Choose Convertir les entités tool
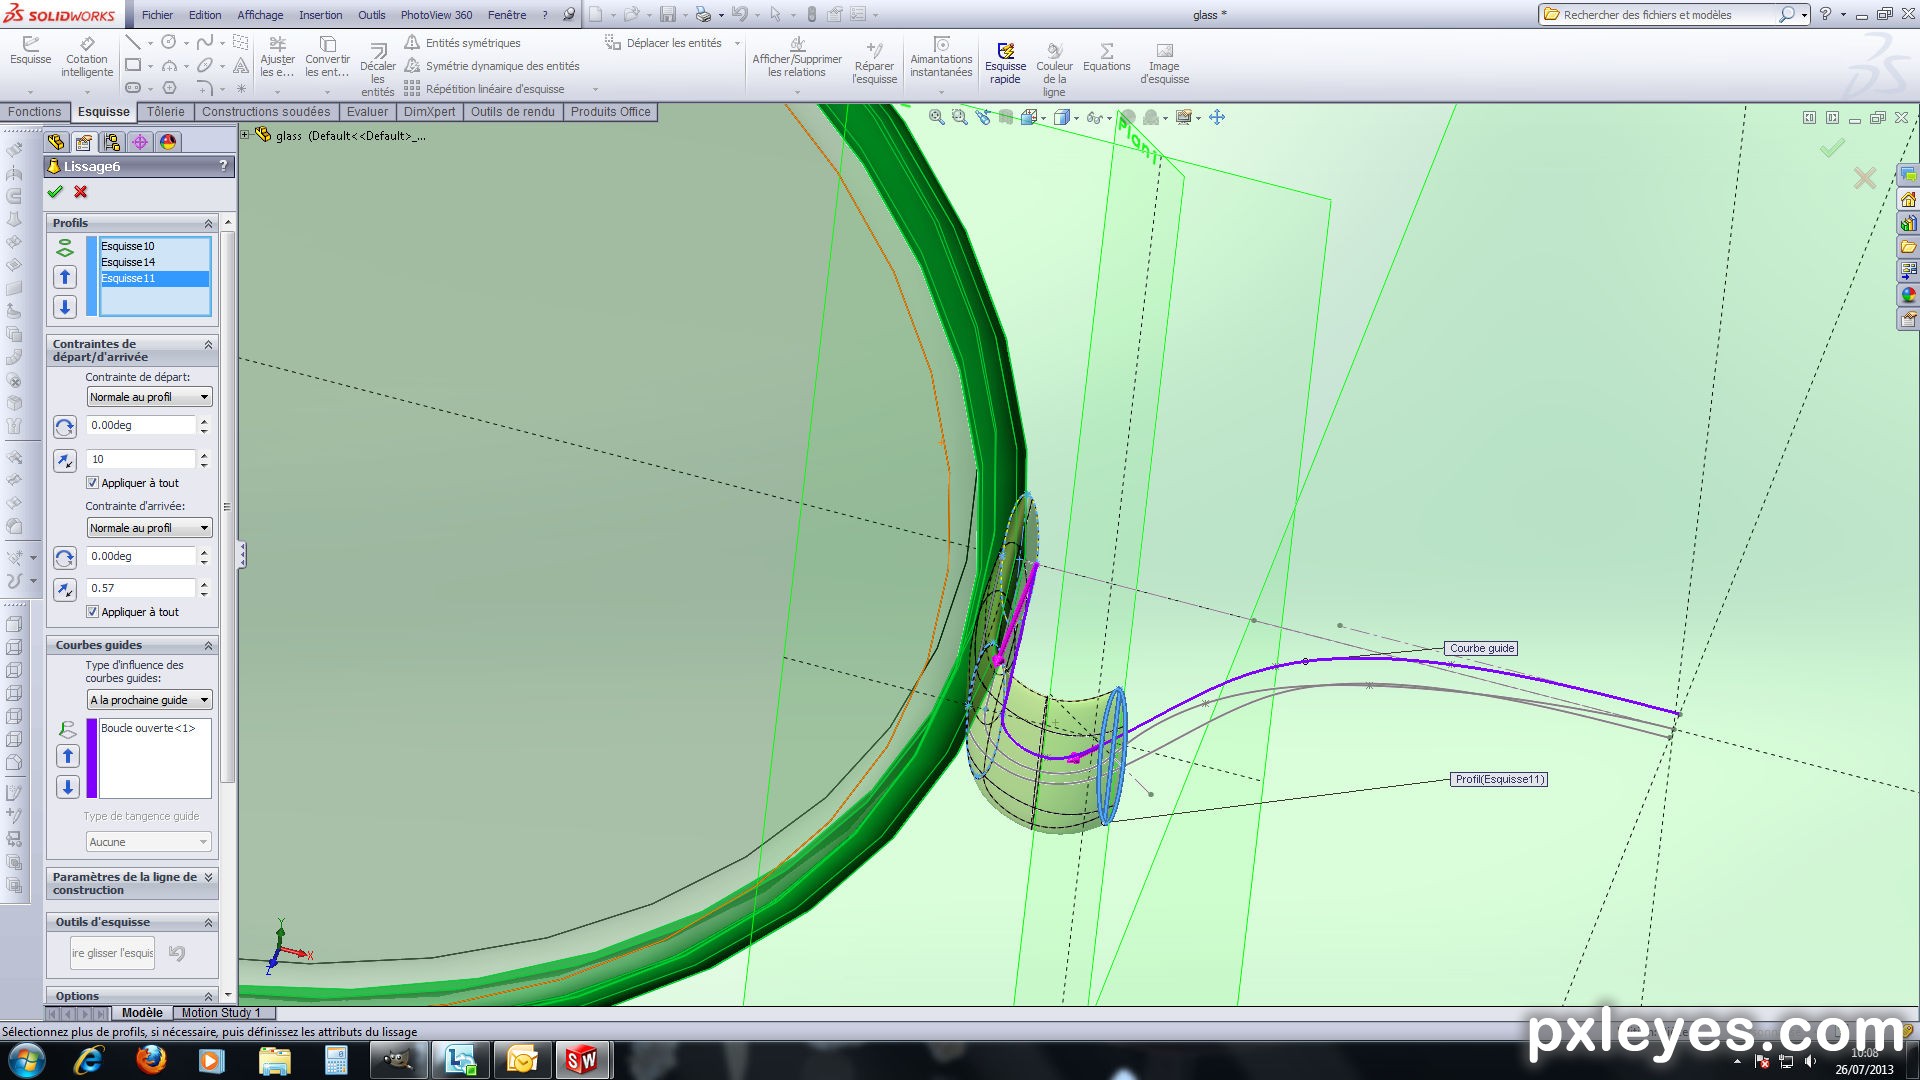 [327, 57]
